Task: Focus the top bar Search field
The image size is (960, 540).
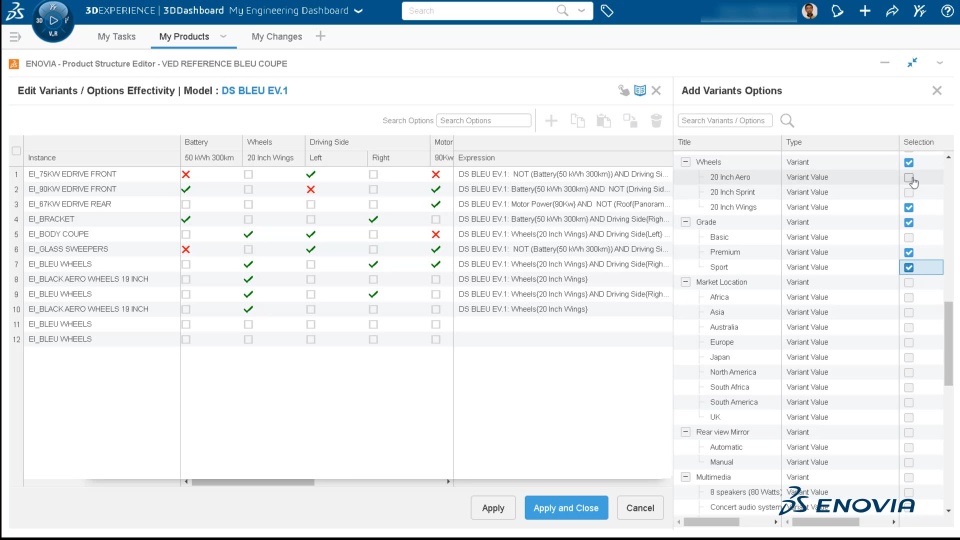Action: (x=481, y=11)
